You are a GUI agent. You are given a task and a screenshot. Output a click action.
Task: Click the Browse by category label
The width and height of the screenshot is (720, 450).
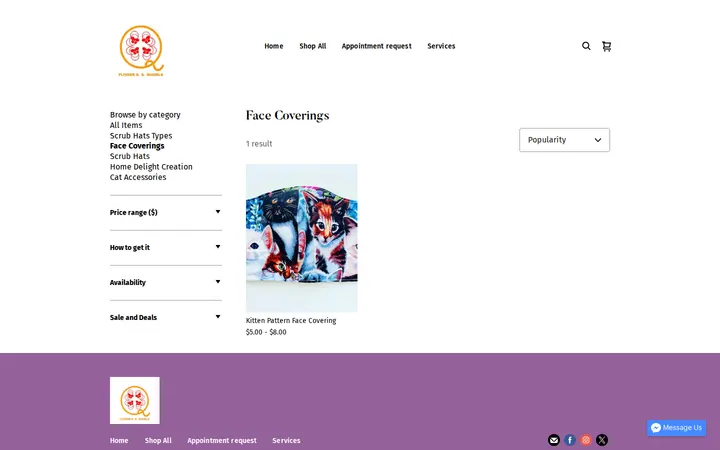145,115
